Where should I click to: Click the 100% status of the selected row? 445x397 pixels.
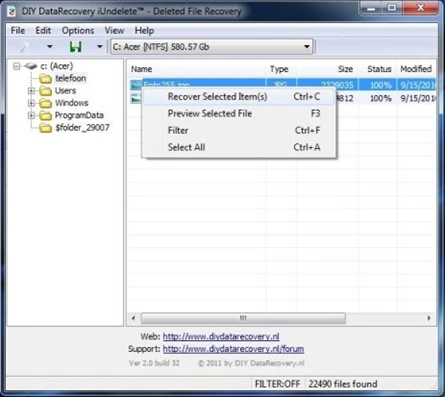coord(380,85)
